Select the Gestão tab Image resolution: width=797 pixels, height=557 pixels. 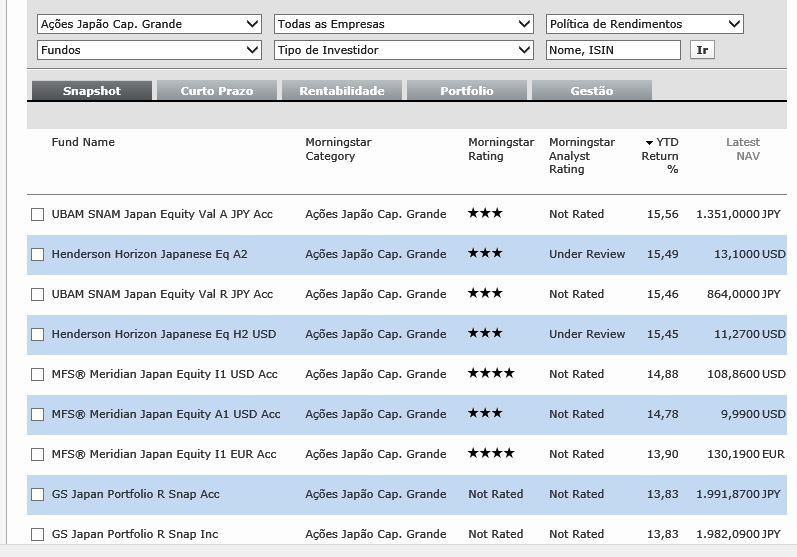click(x=592, y=90)
